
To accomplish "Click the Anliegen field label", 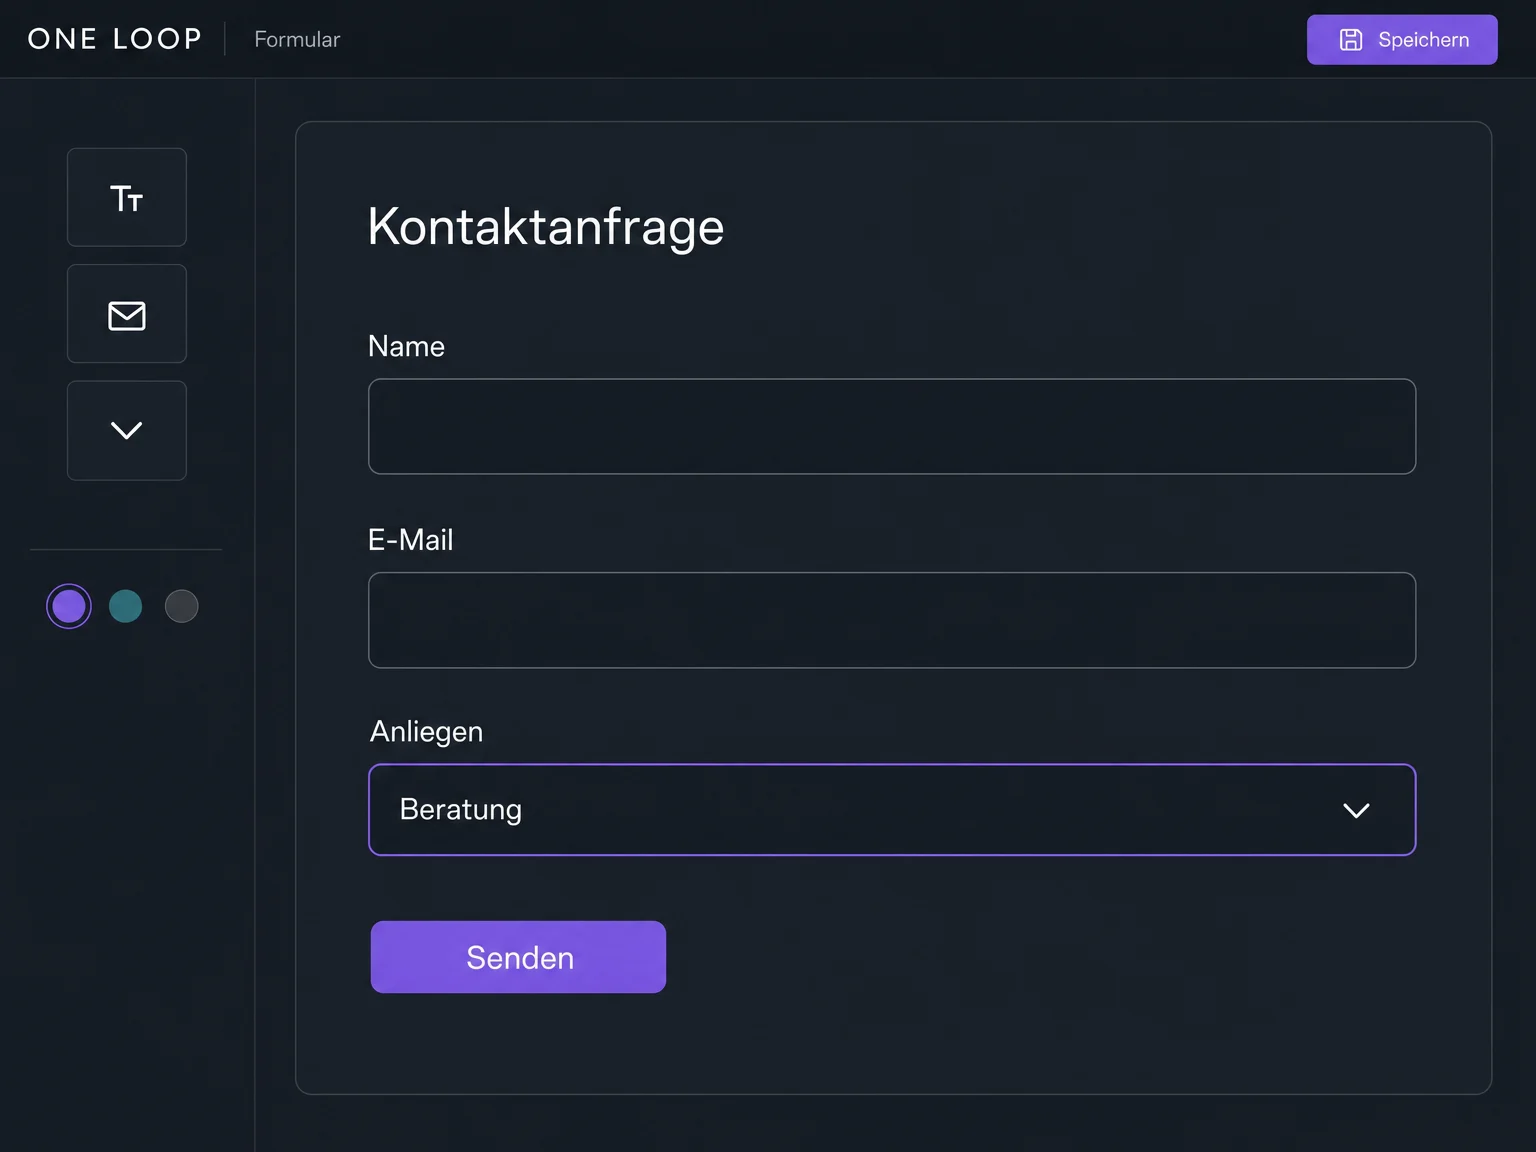I will (426, 732).
